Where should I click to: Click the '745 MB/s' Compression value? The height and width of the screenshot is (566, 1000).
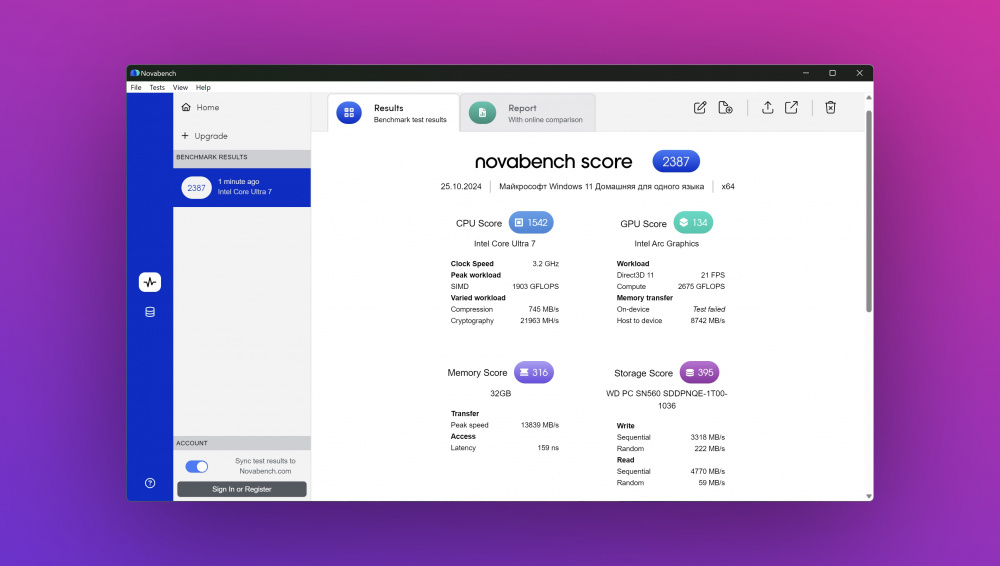543,309
